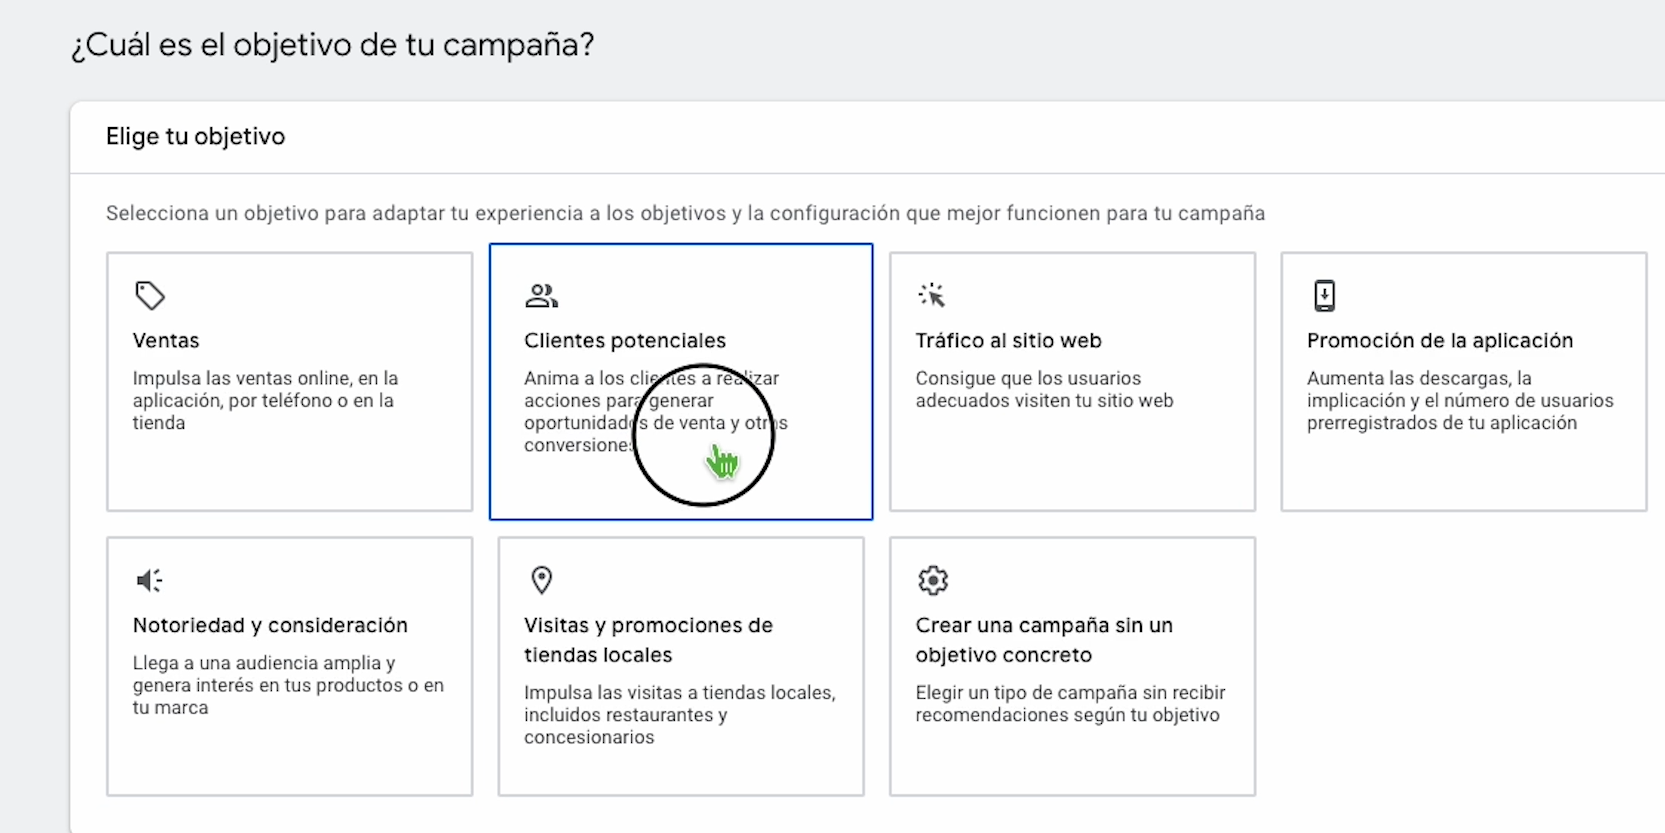Click the megaphone icon for Notoriedad y consideración
Viewport: 1665px width, 833px height.
(x=150, y=580)
